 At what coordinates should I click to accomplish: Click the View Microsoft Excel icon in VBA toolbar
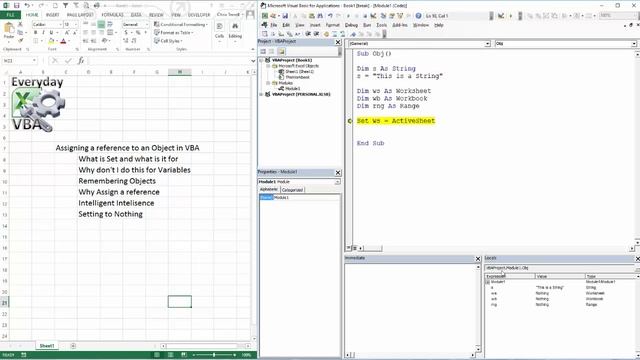pyautogui.click(x=265, y=16)
